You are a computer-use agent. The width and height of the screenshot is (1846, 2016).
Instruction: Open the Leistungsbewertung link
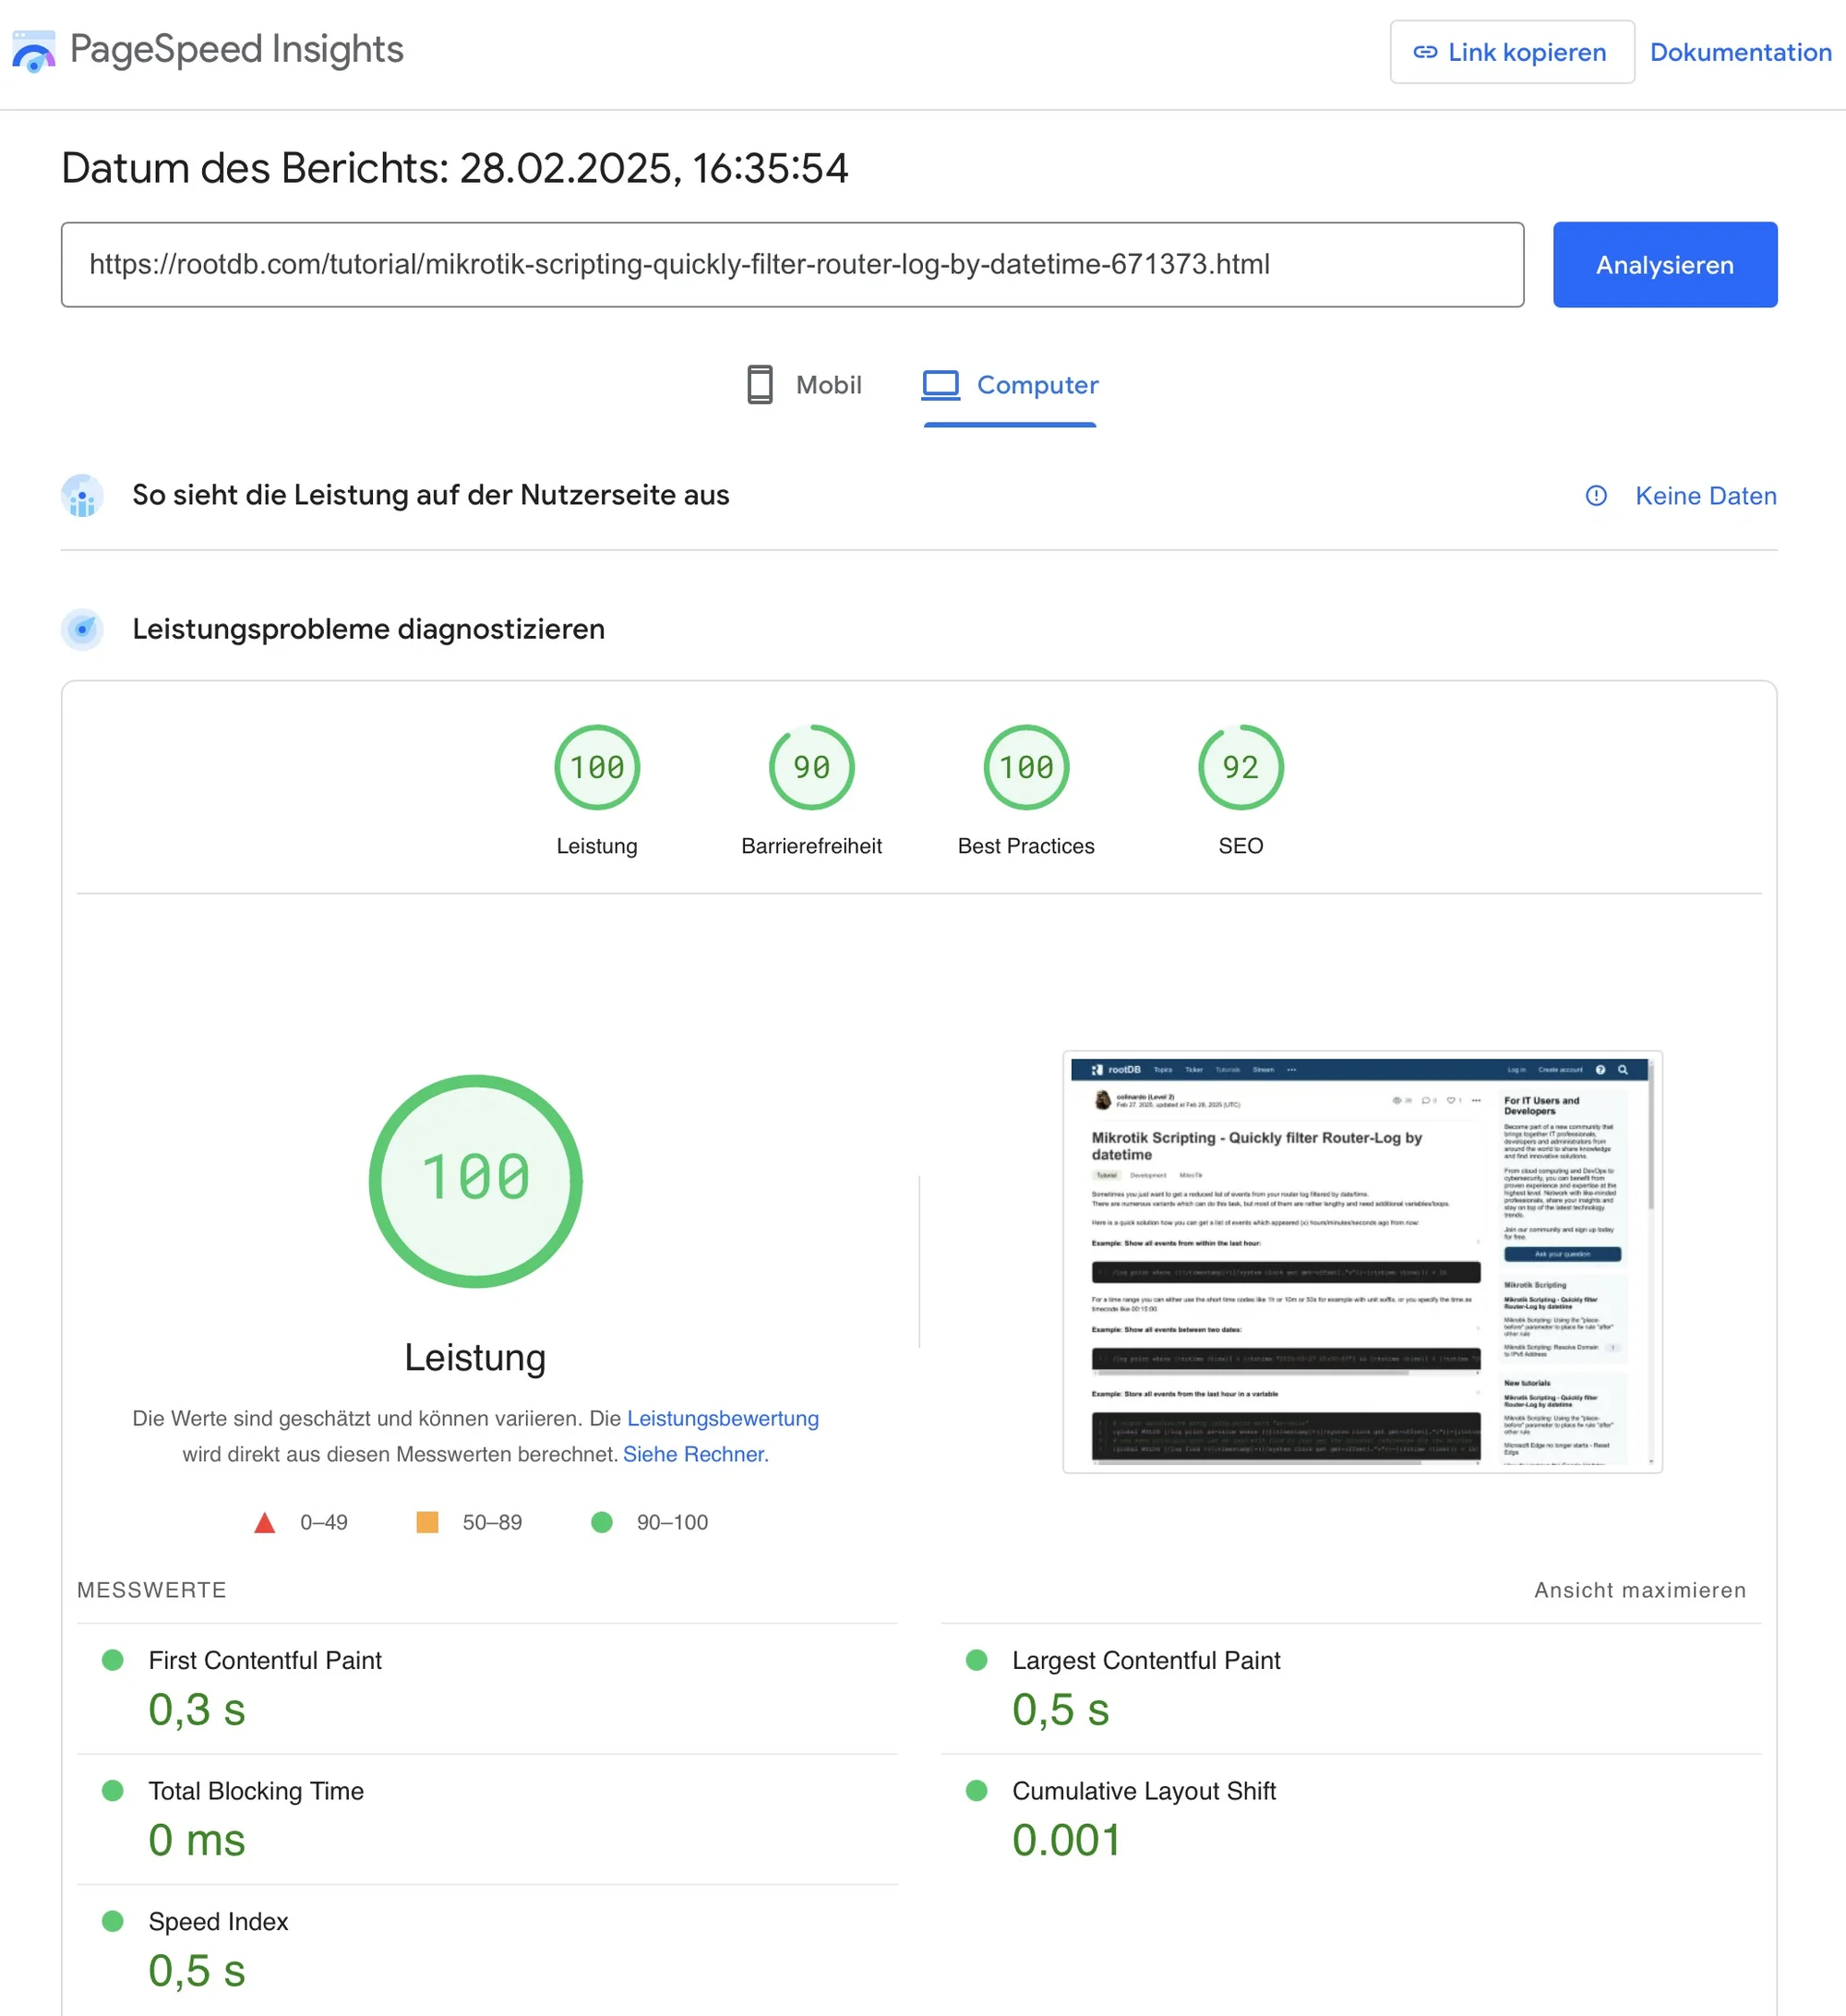pos(722,1418)
